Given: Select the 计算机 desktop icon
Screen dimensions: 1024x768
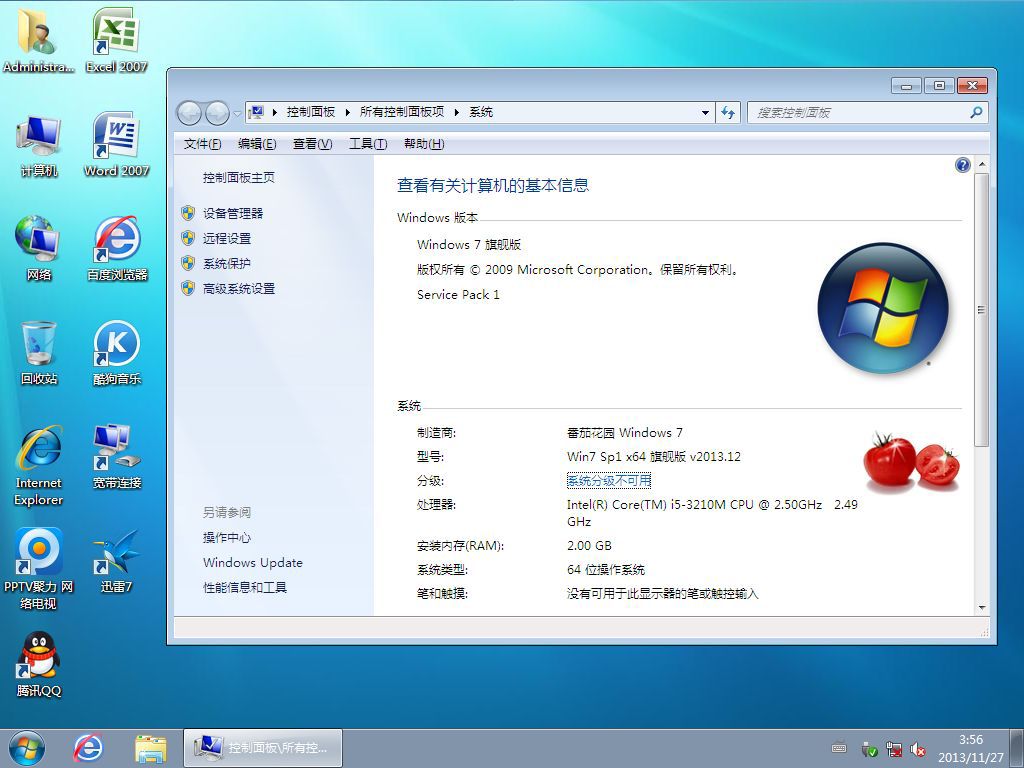Looking at the screenshot, I should click(39, 145).
